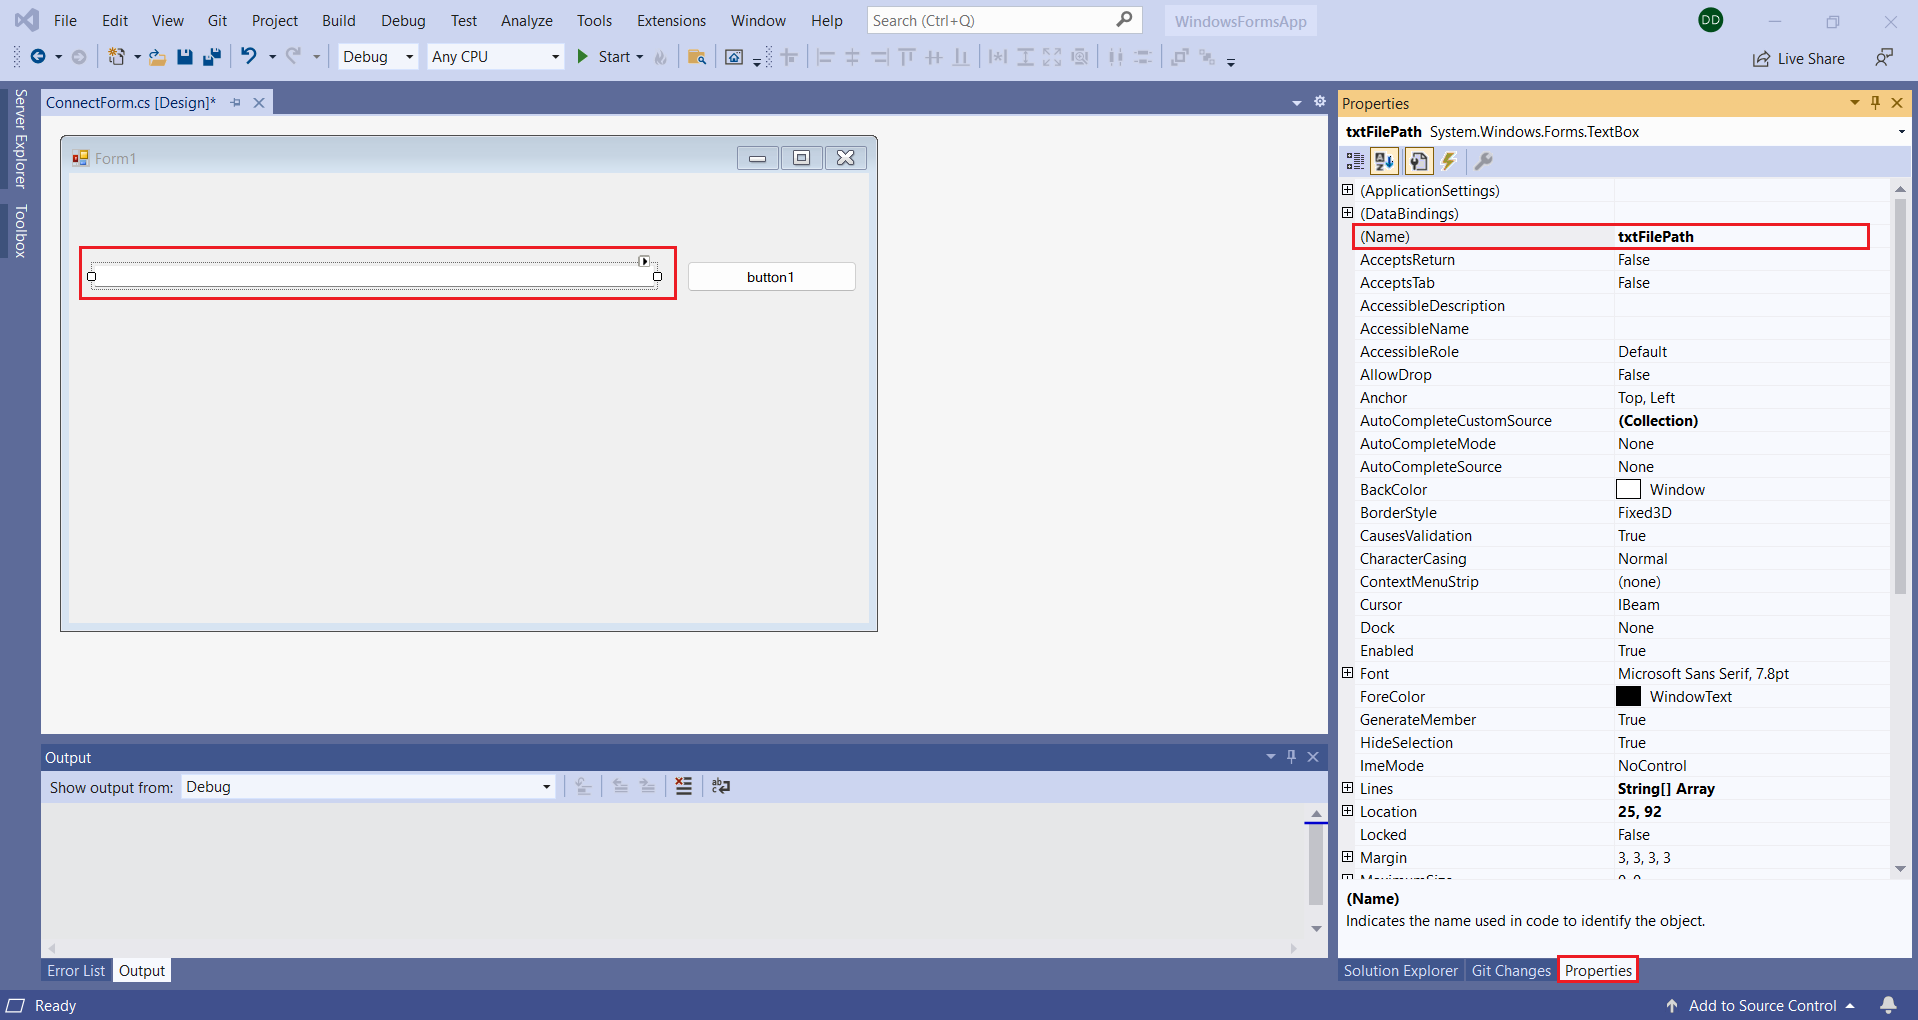Open the Build menu
This screenshot has width=1918, height=1020.
point(338,21)
